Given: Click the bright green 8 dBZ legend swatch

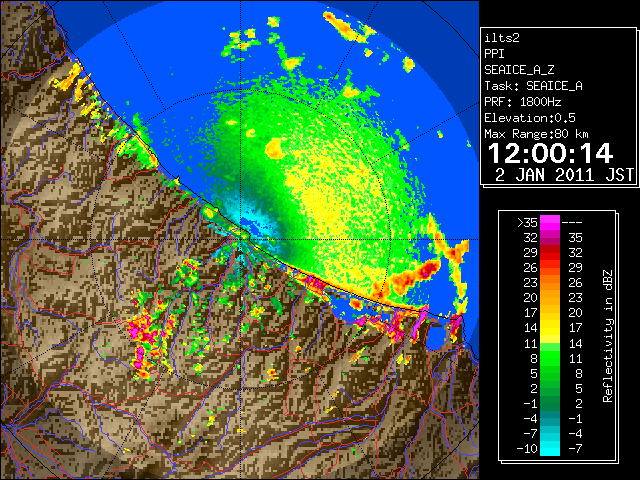Looking at the screenshot, I should (550, 358).
